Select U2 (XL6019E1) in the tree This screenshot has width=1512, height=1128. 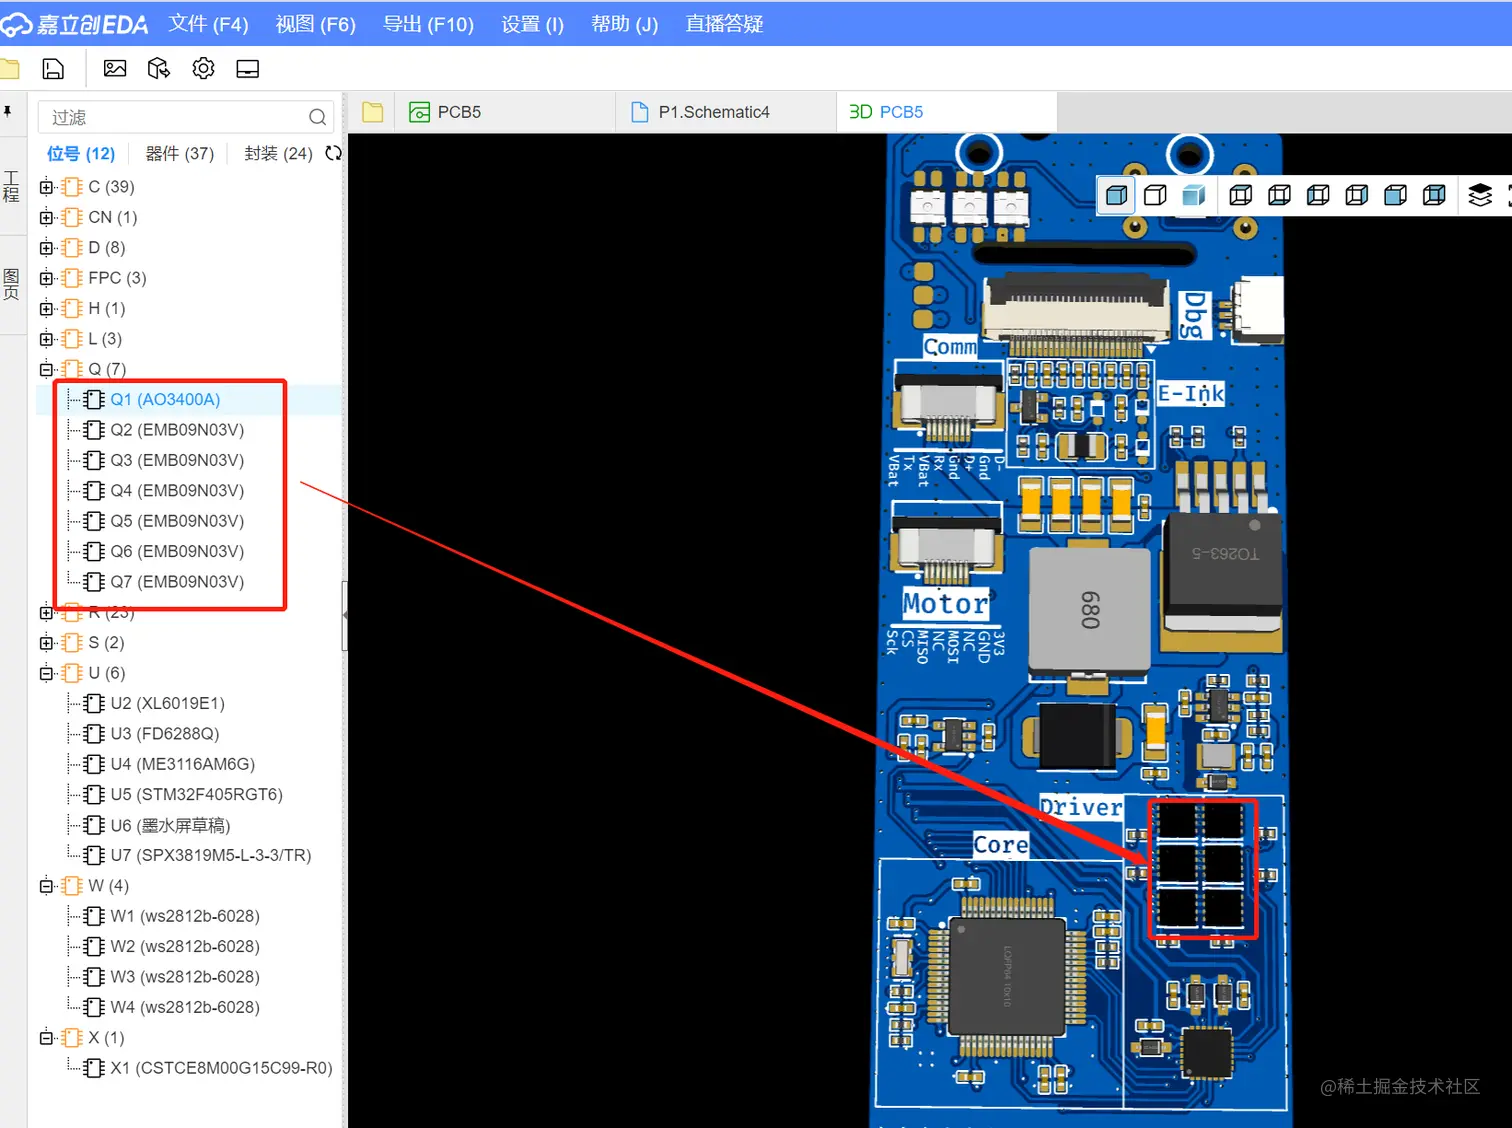168,704
